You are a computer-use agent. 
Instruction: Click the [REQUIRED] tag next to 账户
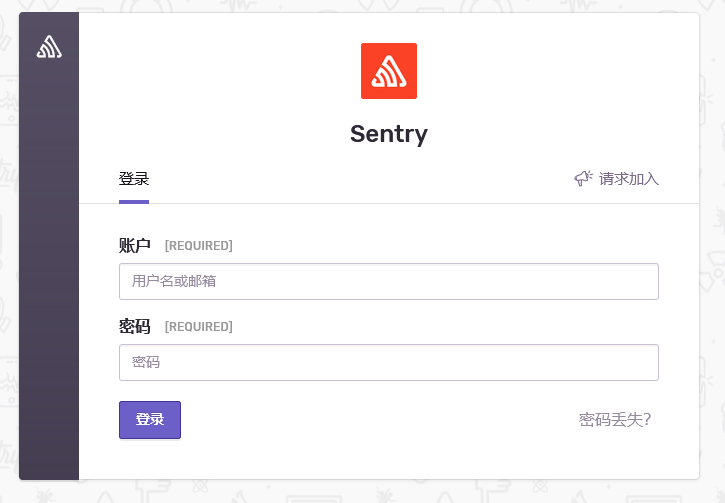pyautogui.click(x=199, y=245)
